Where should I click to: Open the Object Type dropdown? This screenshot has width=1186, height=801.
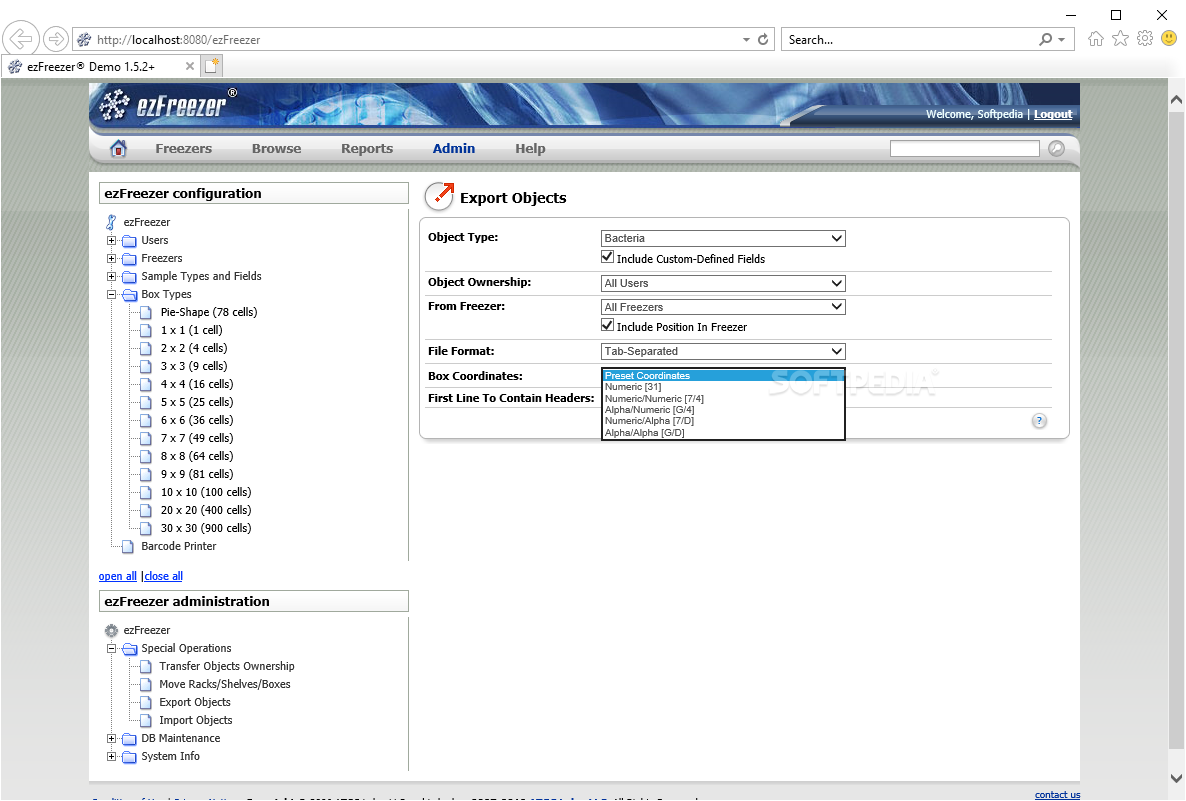723,238
